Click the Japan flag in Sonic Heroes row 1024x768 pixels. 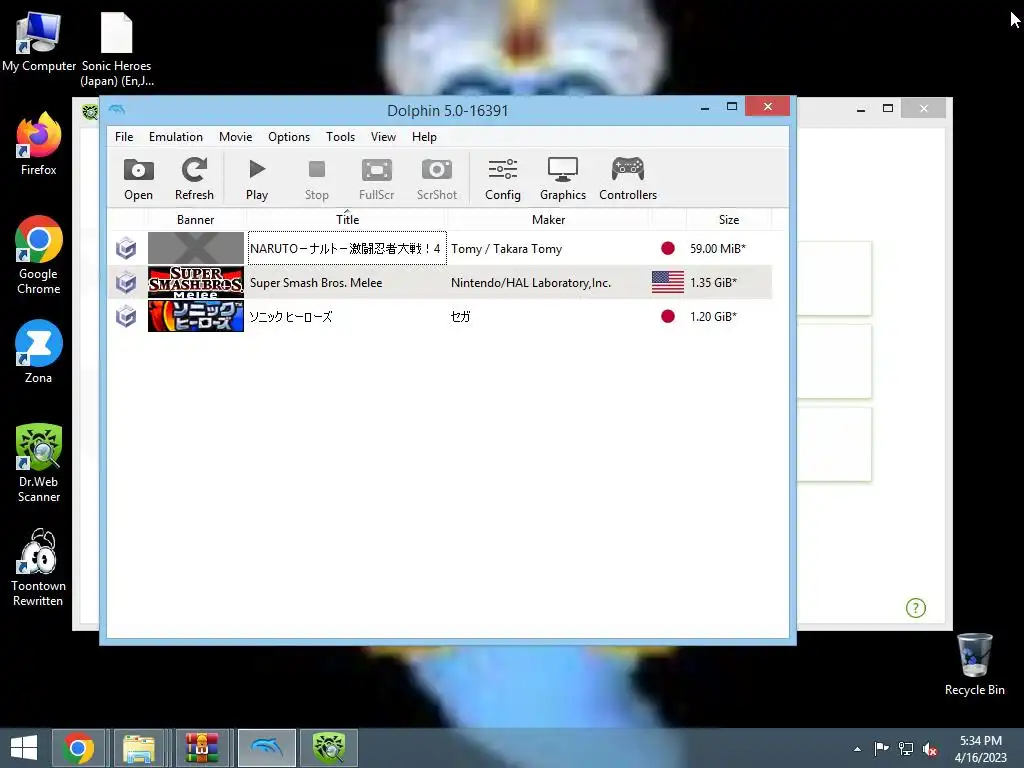click(x=667, y=316)
